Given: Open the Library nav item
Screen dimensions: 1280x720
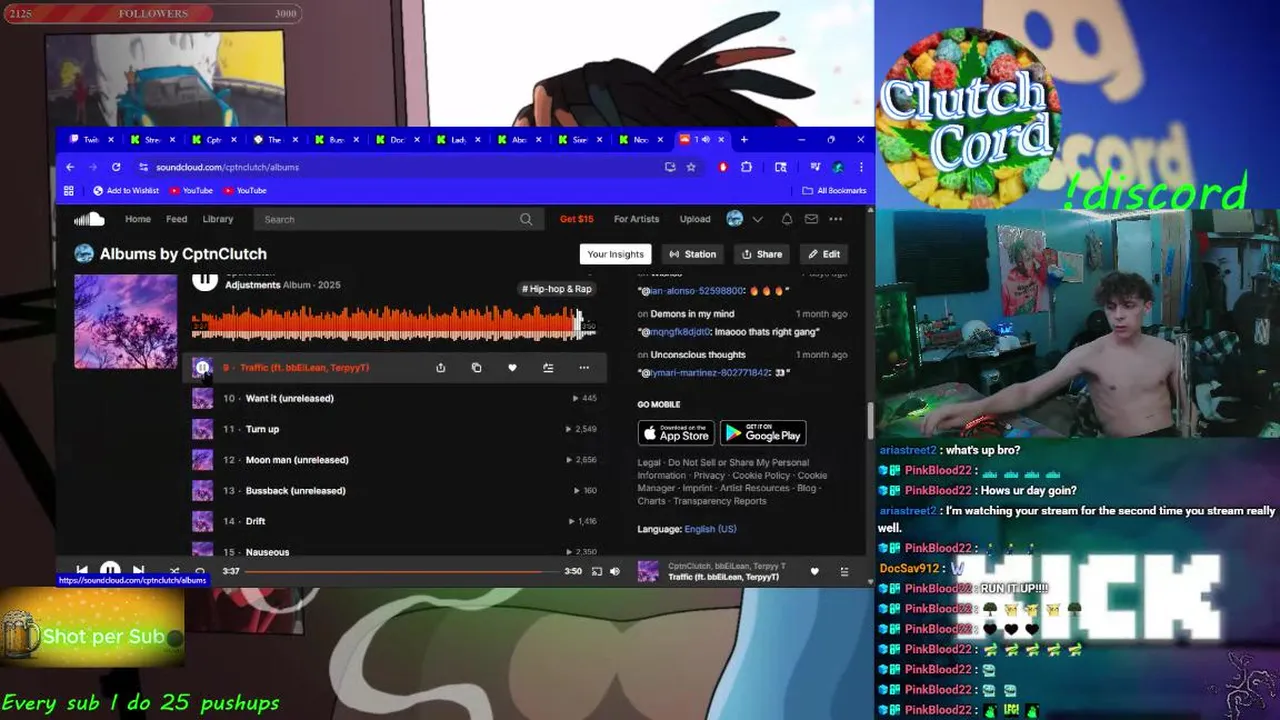Looking at the screenshot, I should tap(218, 219).
